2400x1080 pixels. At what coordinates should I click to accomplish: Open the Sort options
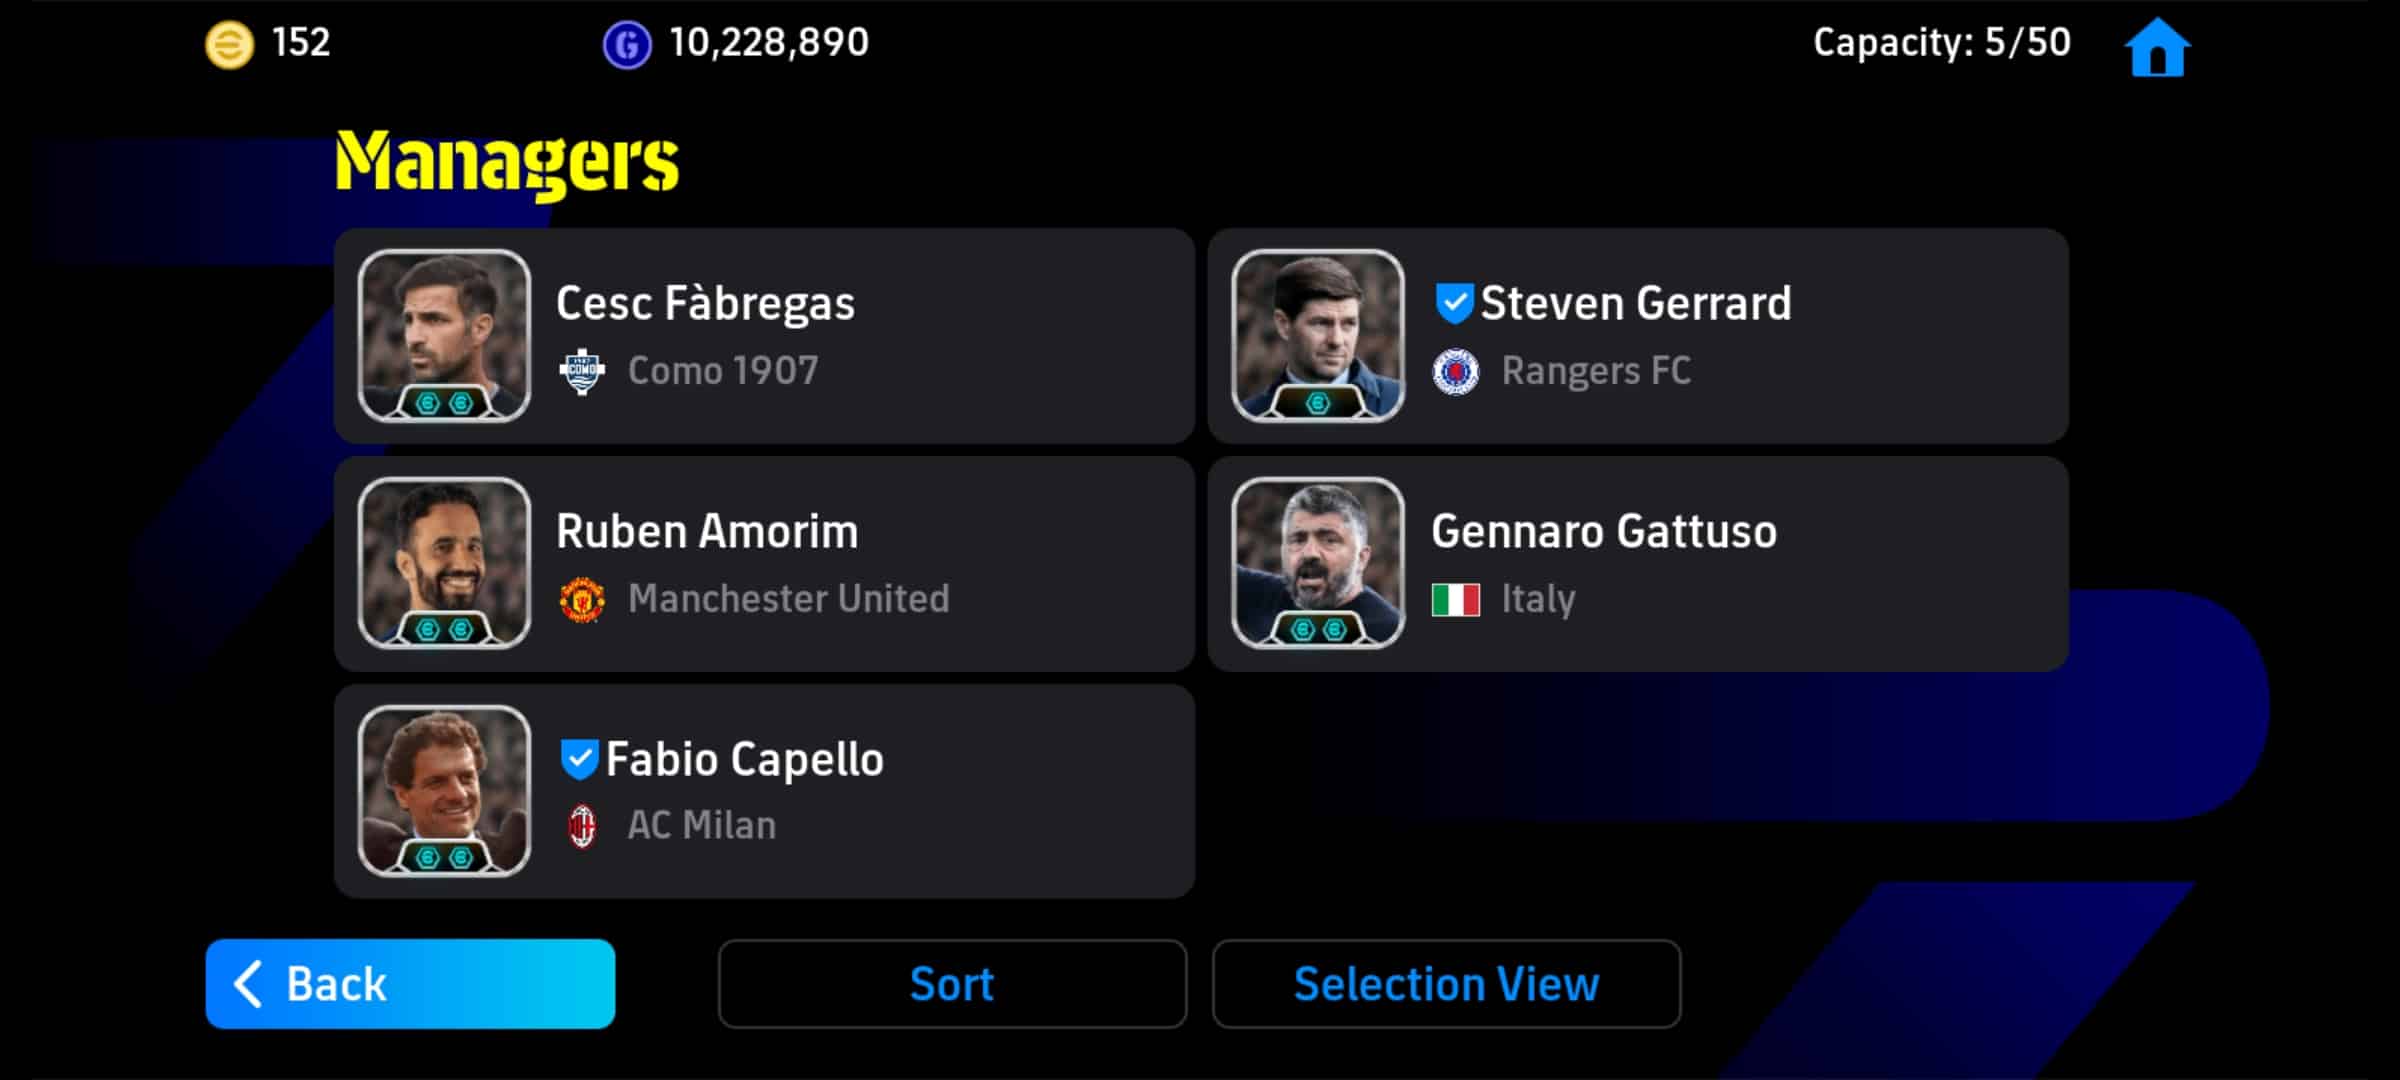(x=952, y=984)
